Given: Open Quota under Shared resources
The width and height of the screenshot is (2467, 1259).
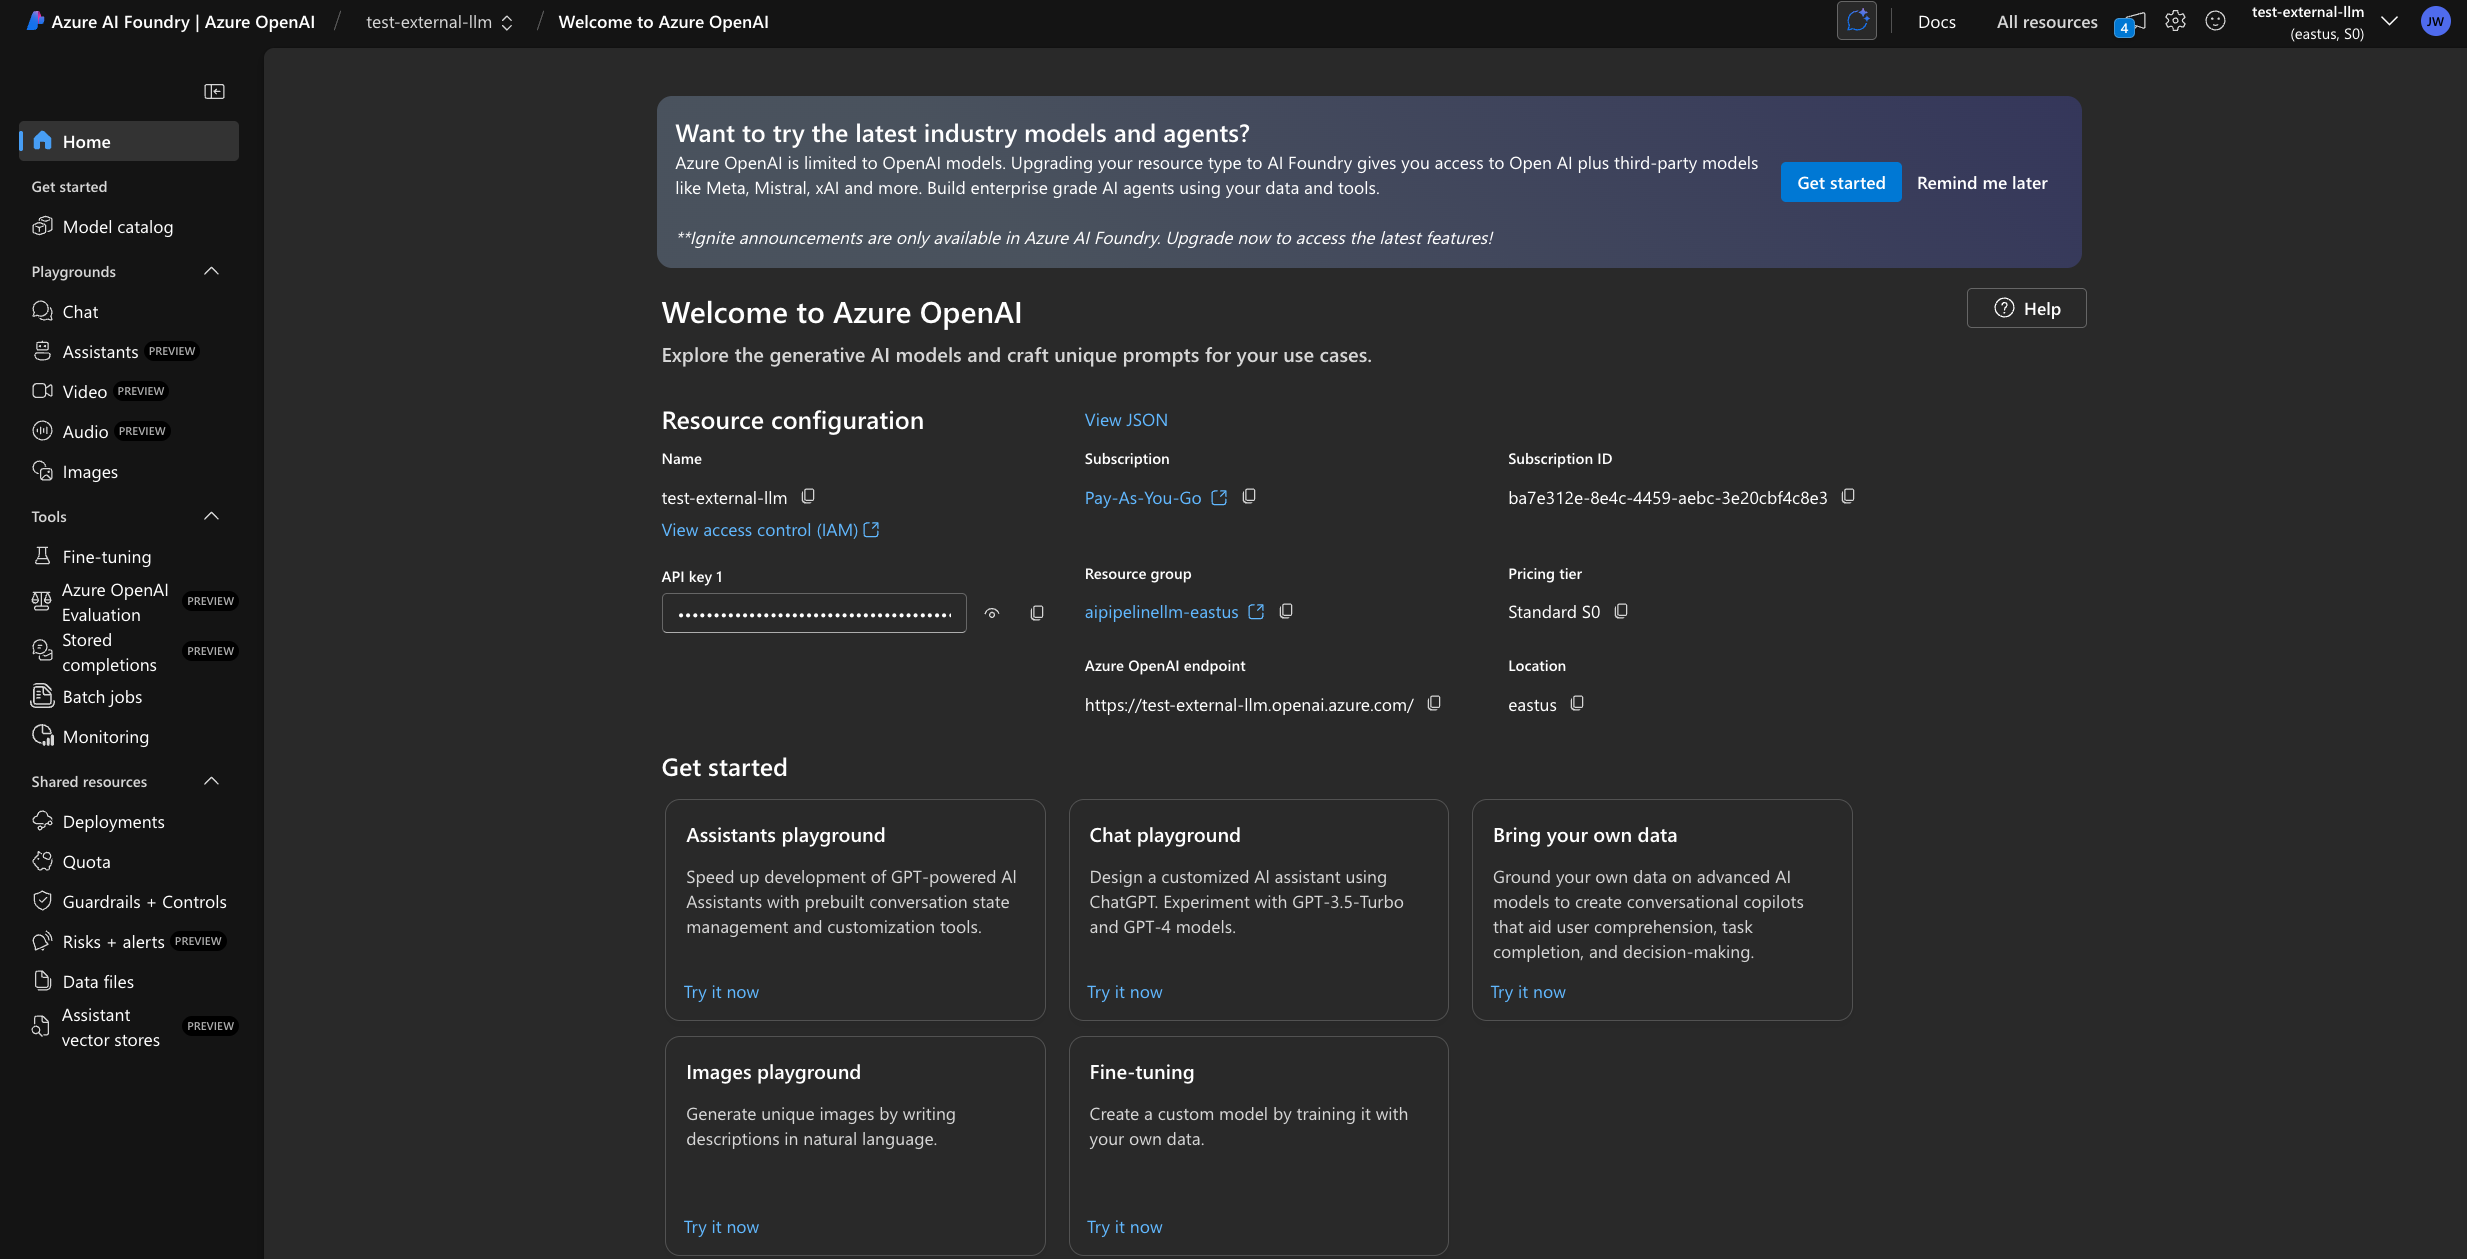Looking at the screenshot, I should click(86, 861).
